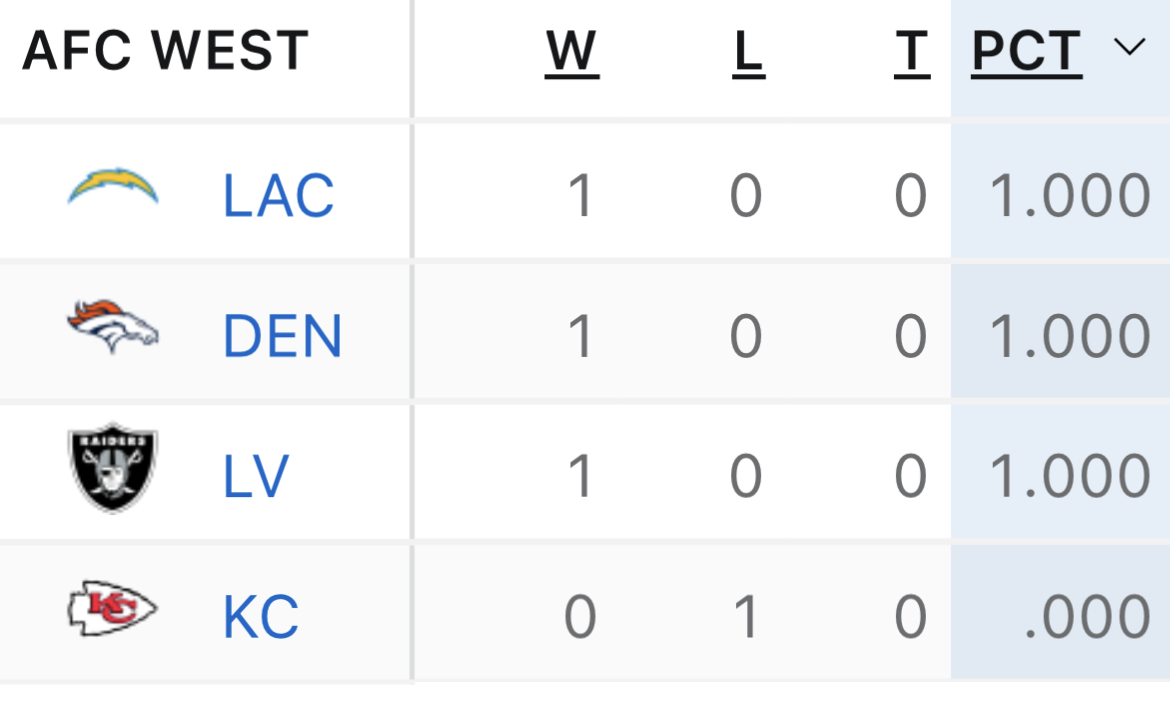Click the sort chevron next to PCT
Screen dimensions: 1170x704
[x=1130, y=48]
